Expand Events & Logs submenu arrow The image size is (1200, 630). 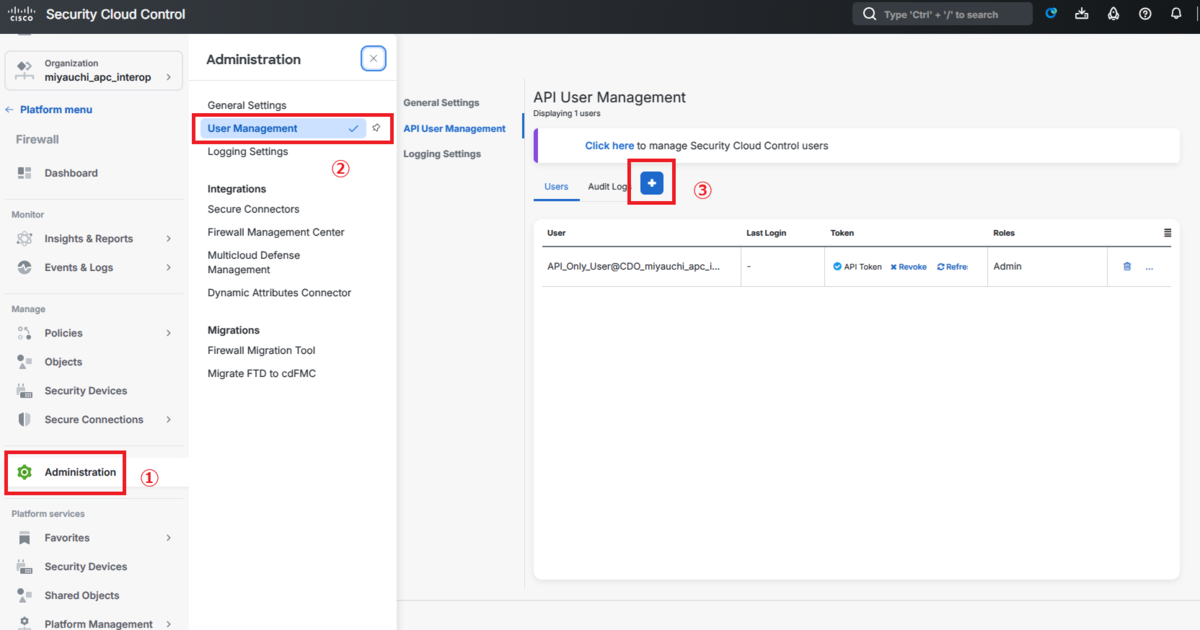(x=168, y=268)
